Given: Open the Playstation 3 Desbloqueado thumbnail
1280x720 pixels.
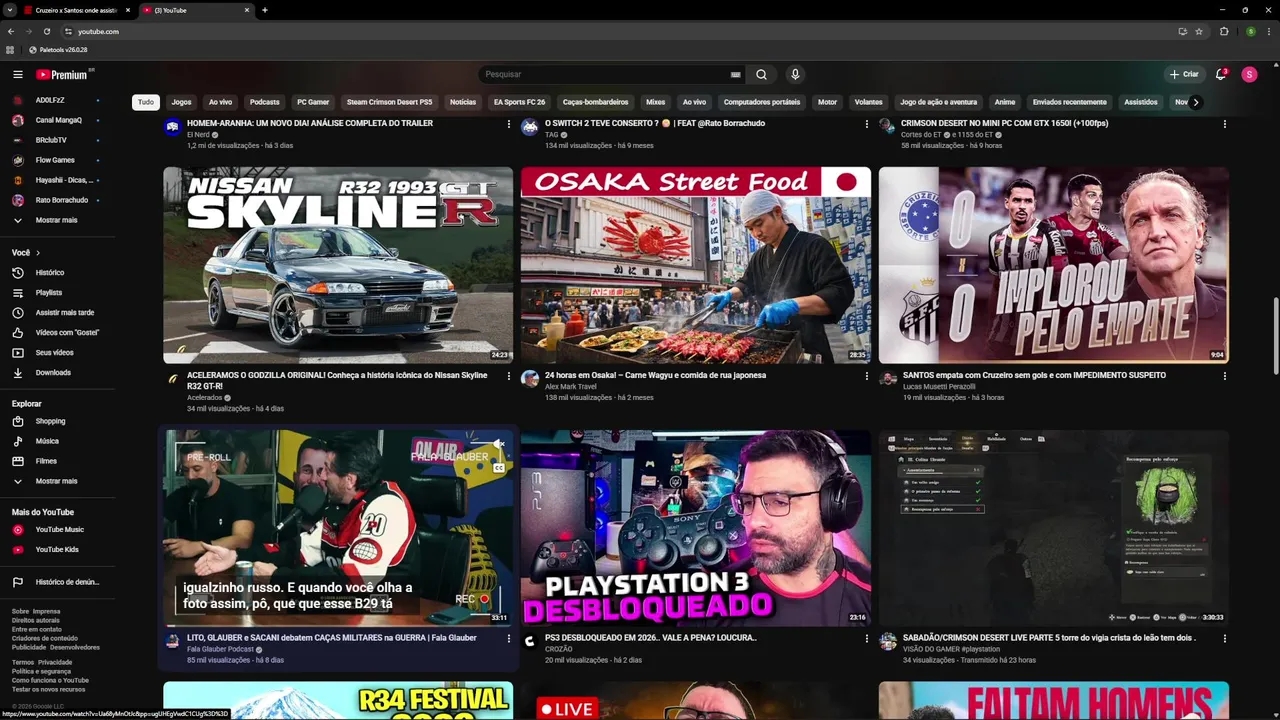Looking at the screenshot, I should pyautogui.click(x=695, y=528).
